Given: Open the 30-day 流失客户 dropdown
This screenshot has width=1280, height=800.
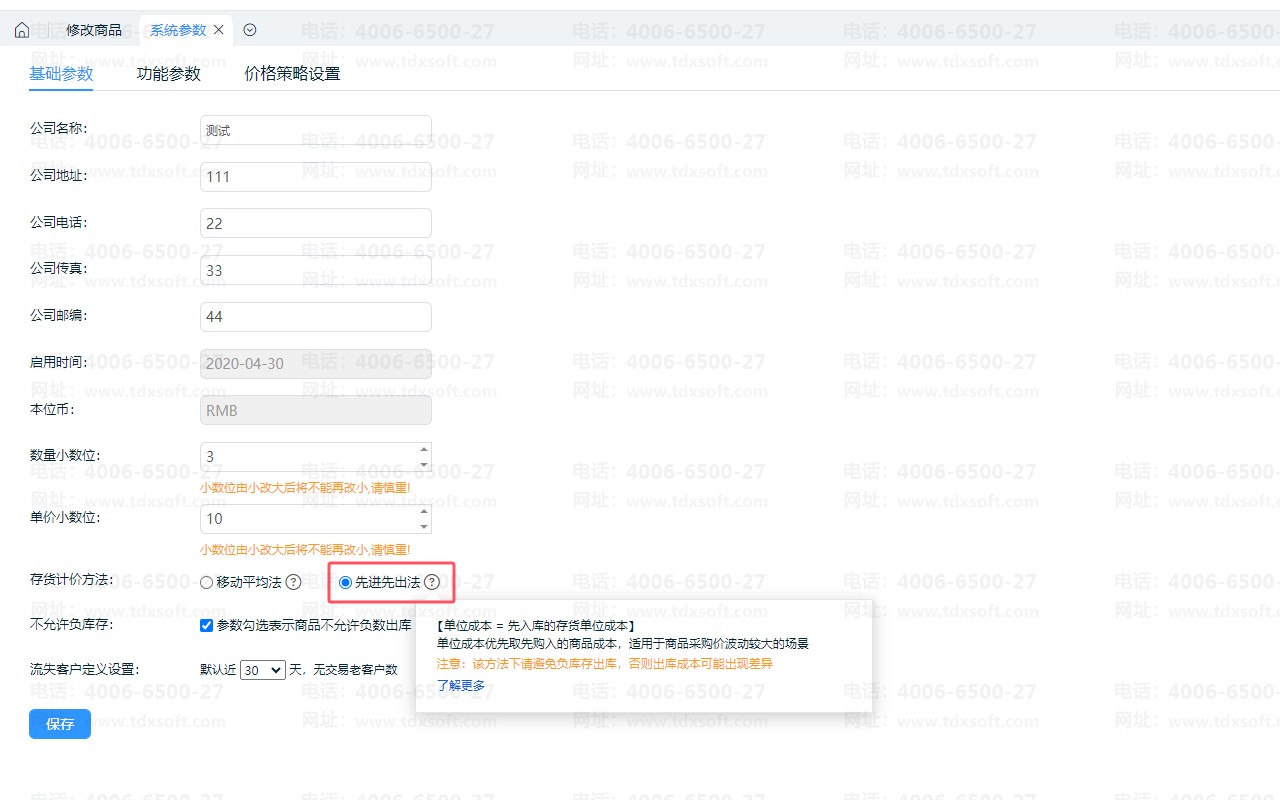Looking at the screenshot, I should [263, 670].
